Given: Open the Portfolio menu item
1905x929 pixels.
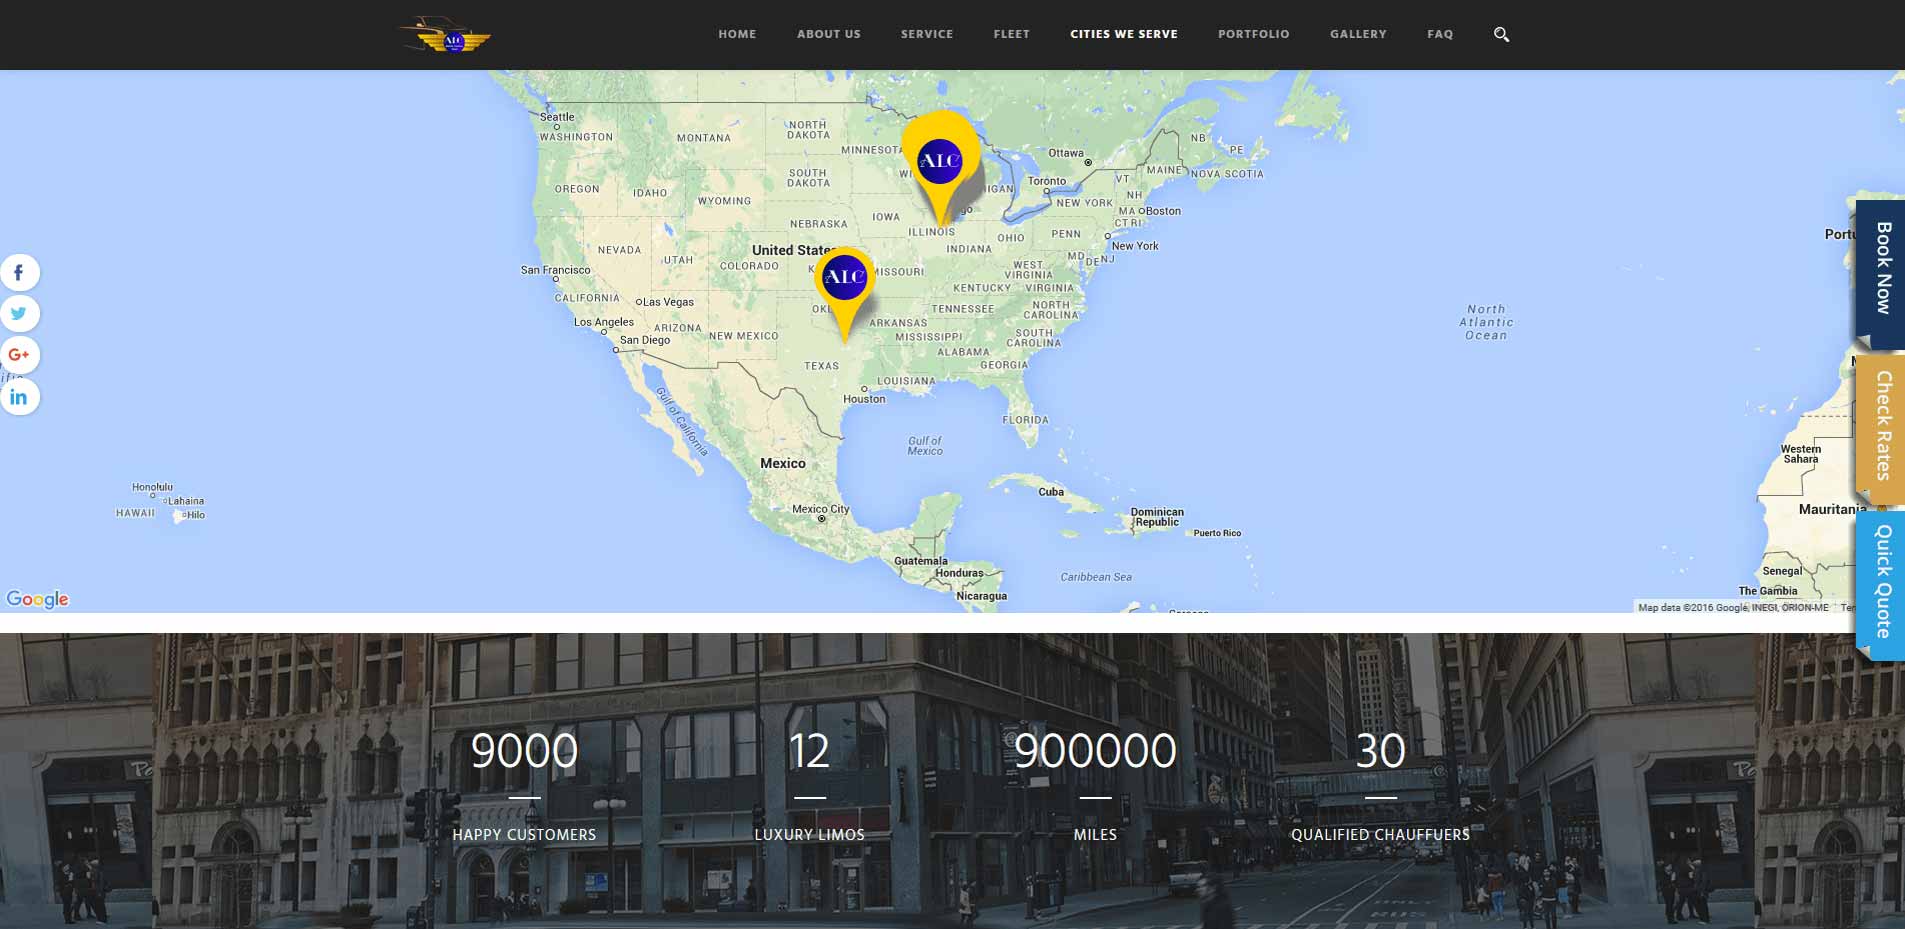Looking at the screenshot, I should (x=1254, y=34).
